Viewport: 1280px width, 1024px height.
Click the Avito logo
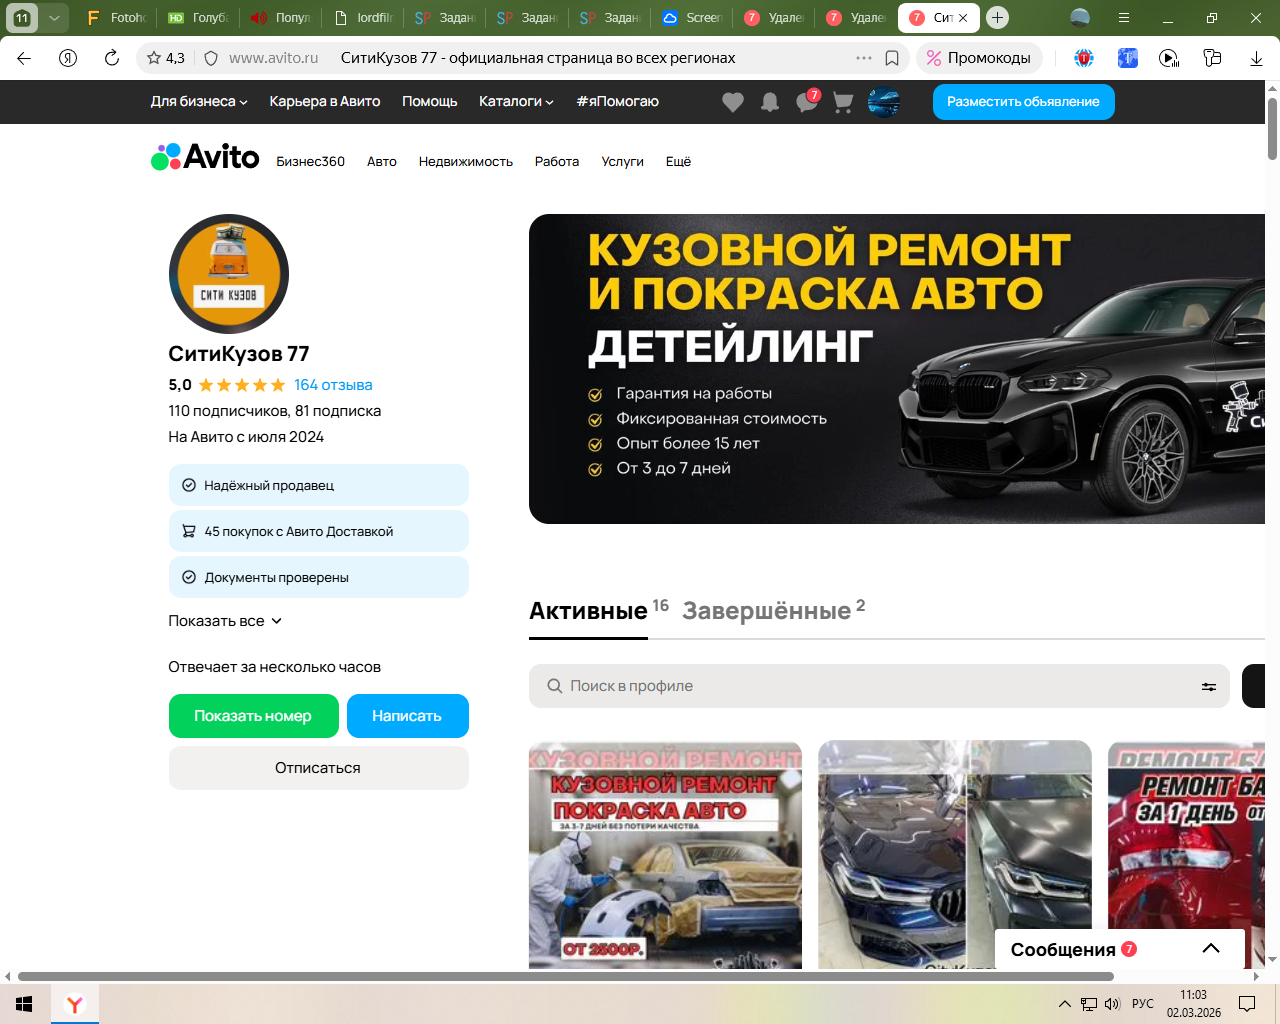point(205,157)
